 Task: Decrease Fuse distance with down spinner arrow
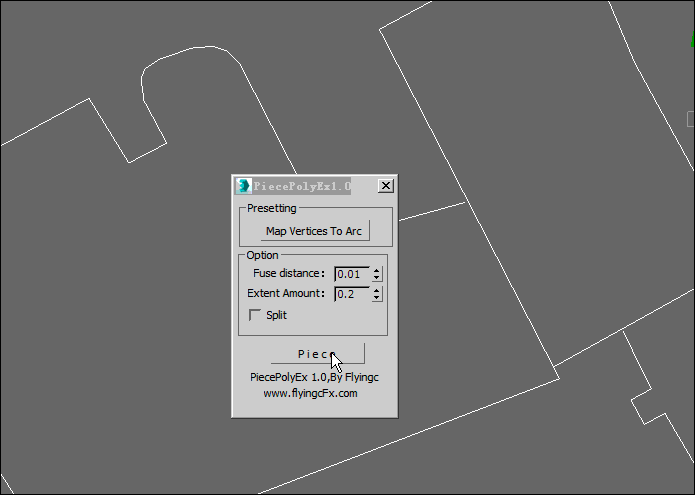376,277
